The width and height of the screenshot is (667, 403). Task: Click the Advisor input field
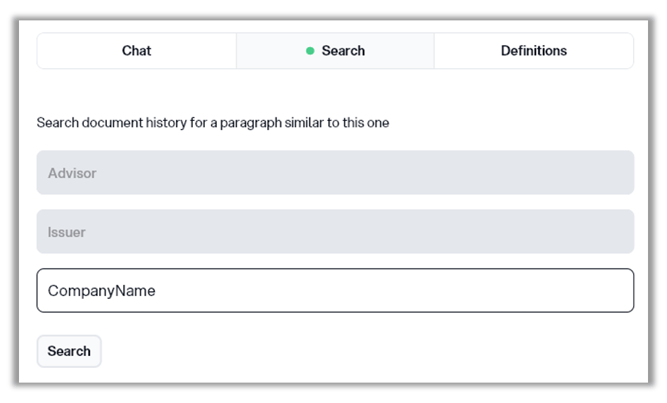[335, 173]
